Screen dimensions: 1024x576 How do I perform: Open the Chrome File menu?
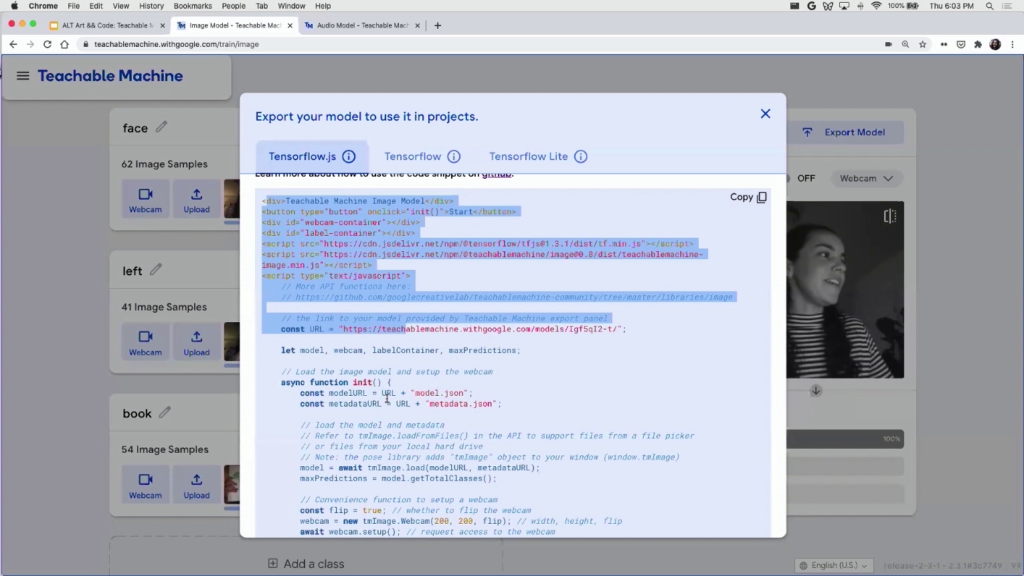click(x=74, y=6)
